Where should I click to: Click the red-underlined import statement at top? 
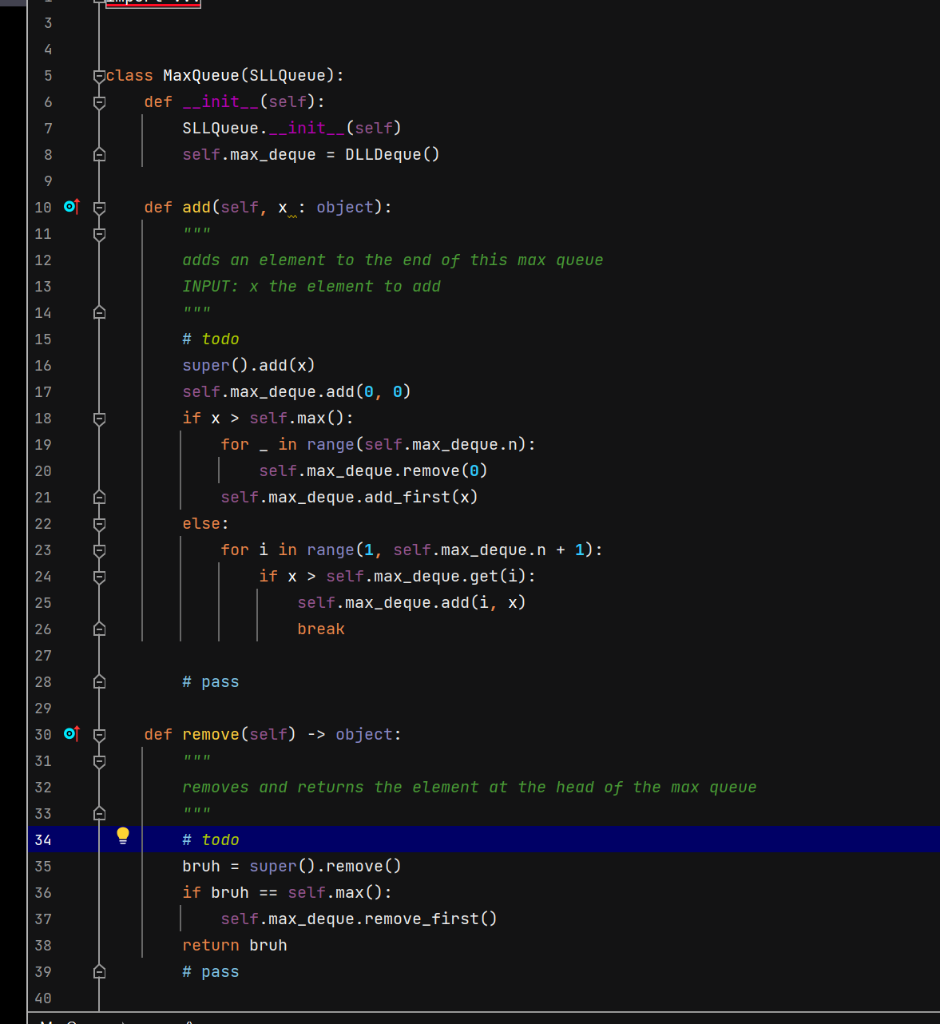(x=152, y=3)
